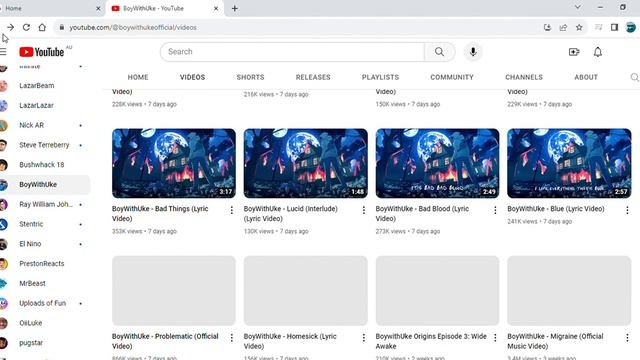This screenshot has height=360, width=640.
Task: Open options menu for Migraine video
Action: click(x=627, y=338)
